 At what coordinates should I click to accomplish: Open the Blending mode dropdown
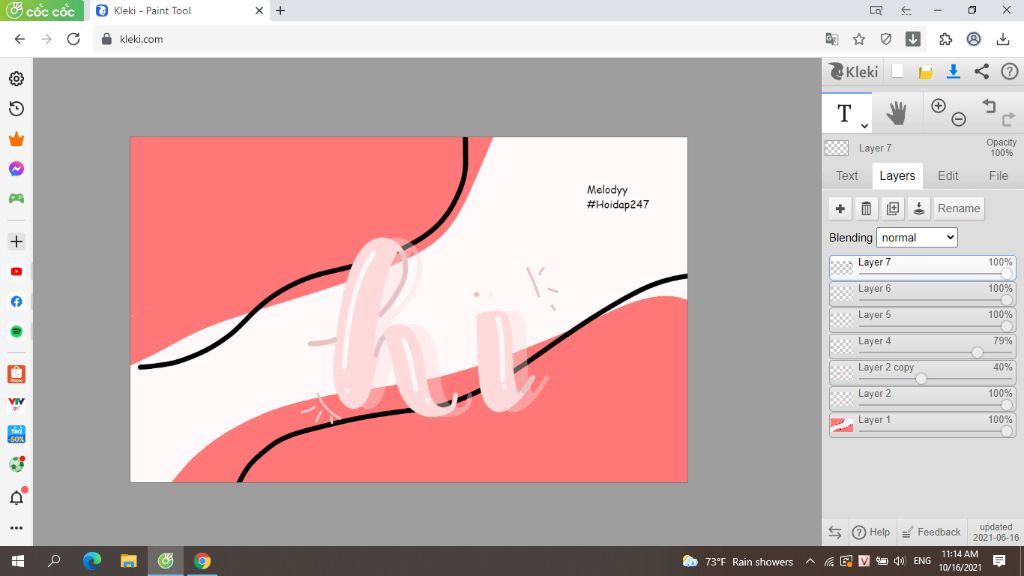pyautogui.click(x=917, y=238)
